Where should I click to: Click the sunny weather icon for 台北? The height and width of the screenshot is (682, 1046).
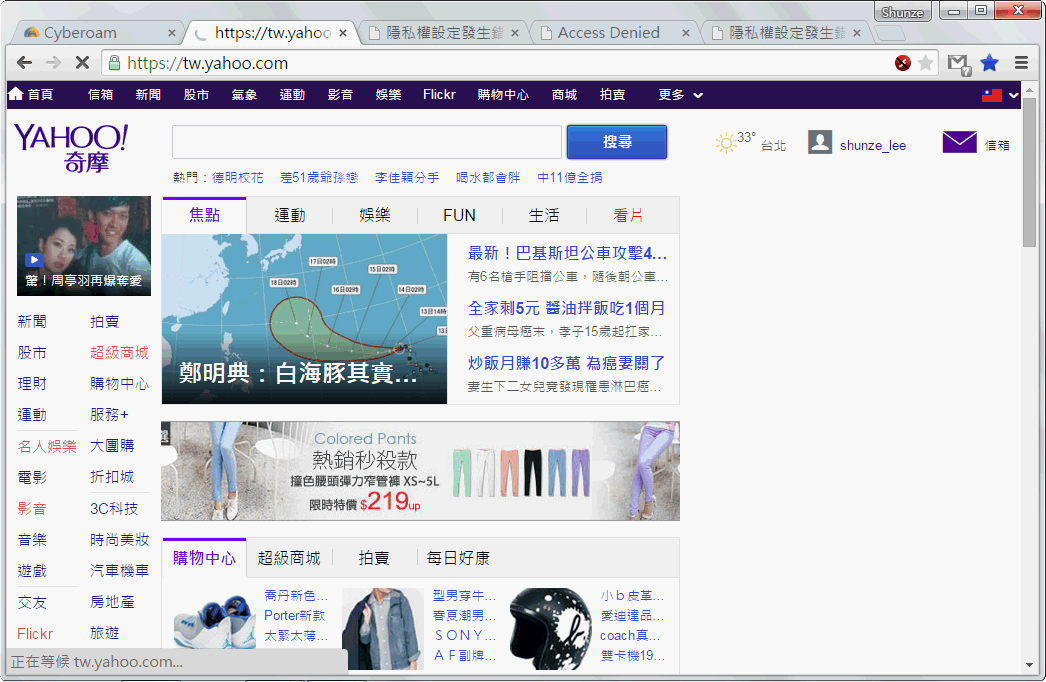[725, 143]
